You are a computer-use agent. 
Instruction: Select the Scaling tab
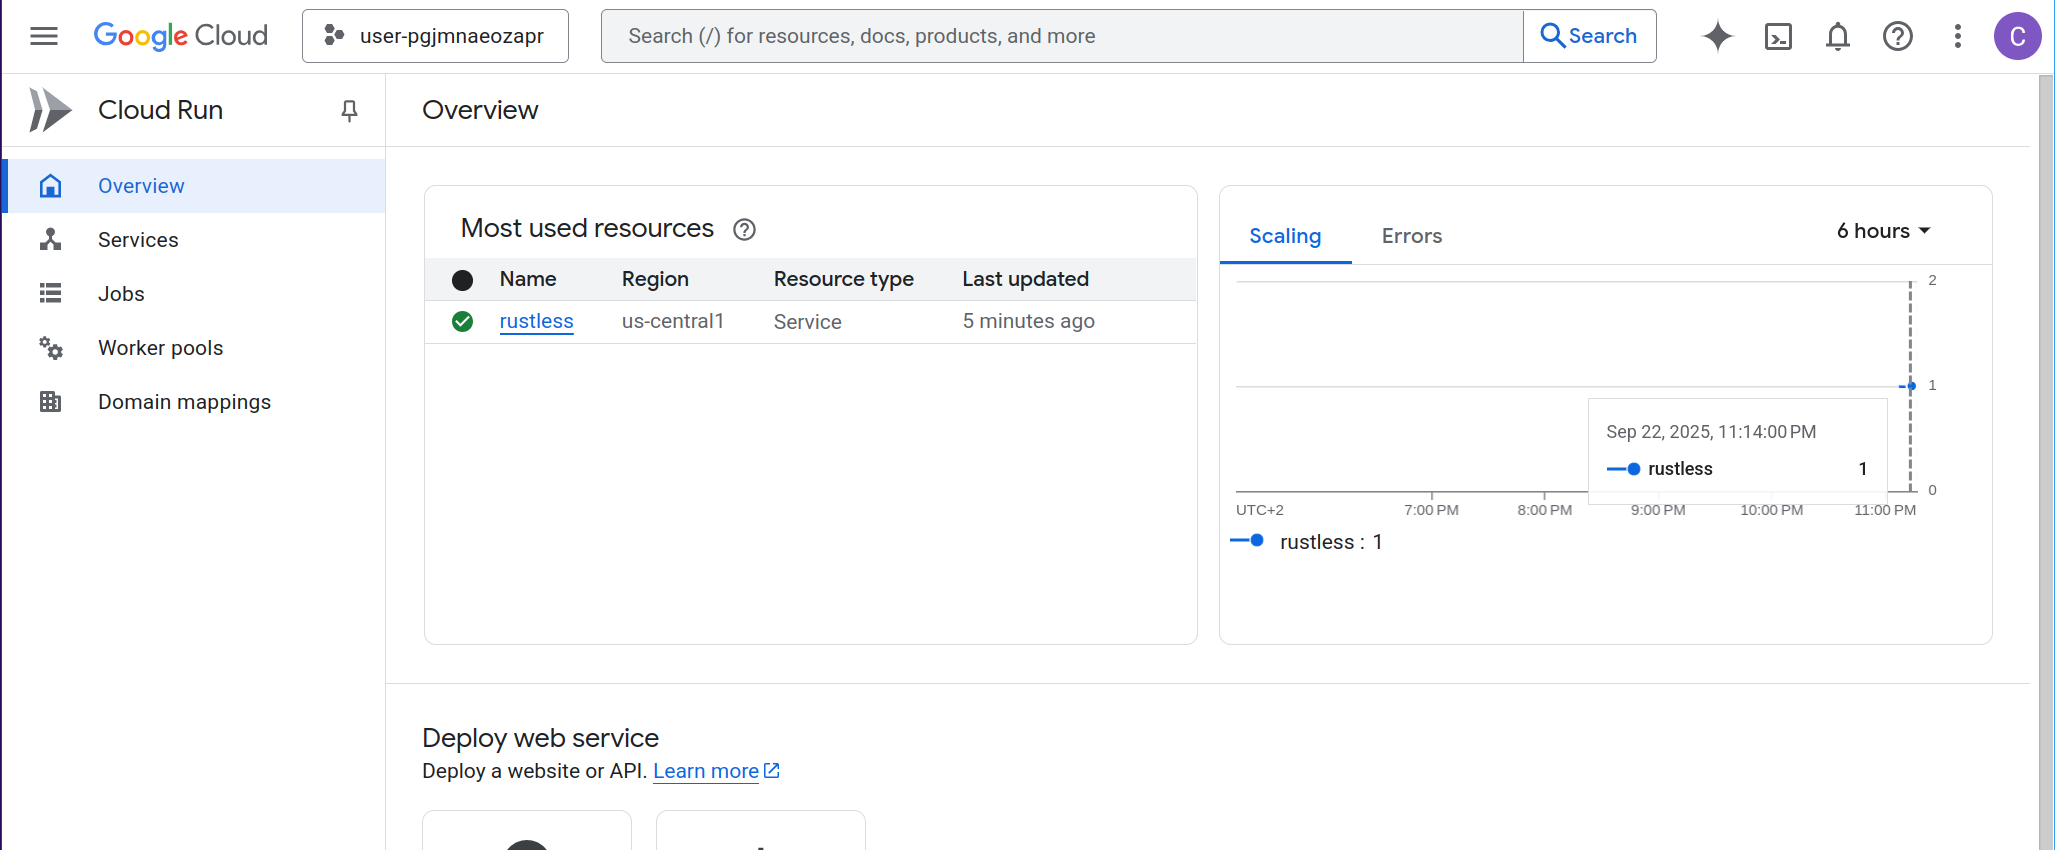(x=1285, y=236)
